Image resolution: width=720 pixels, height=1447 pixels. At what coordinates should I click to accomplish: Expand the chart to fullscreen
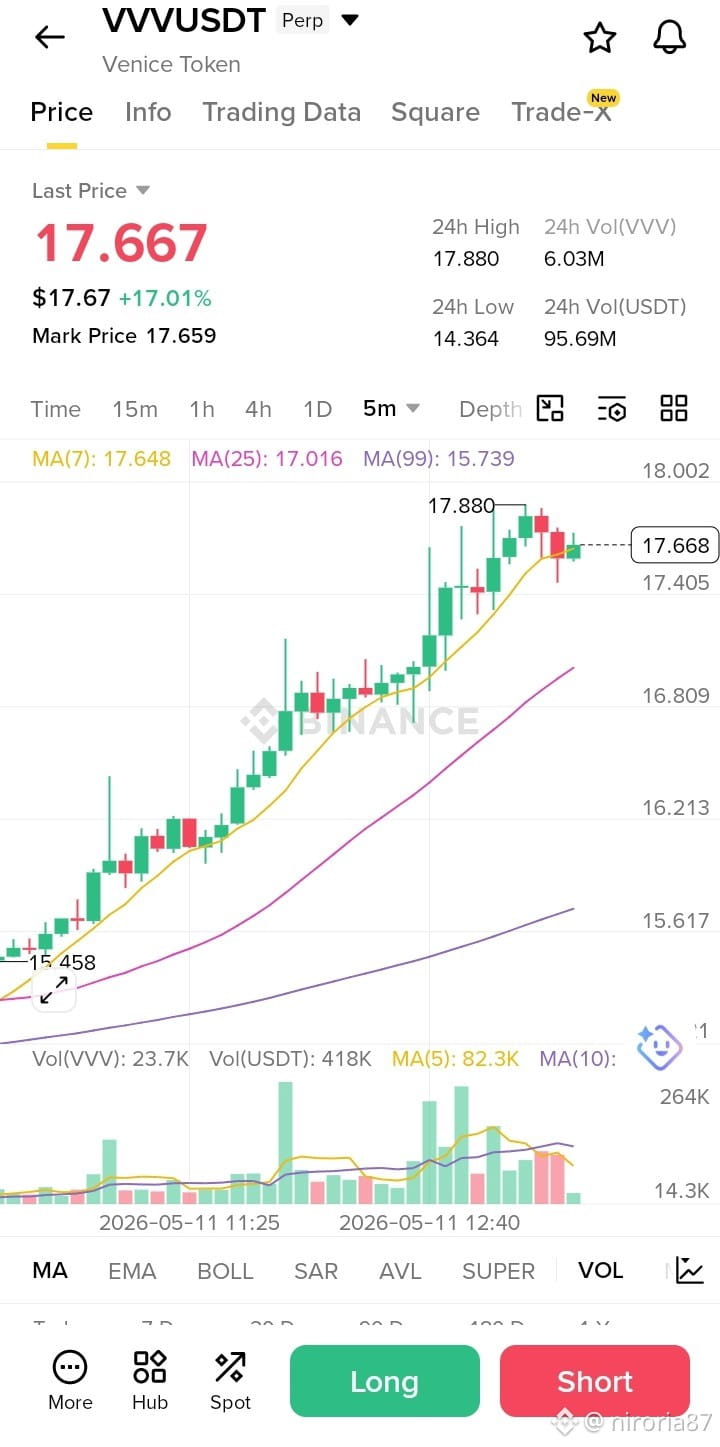pos(54,990)
